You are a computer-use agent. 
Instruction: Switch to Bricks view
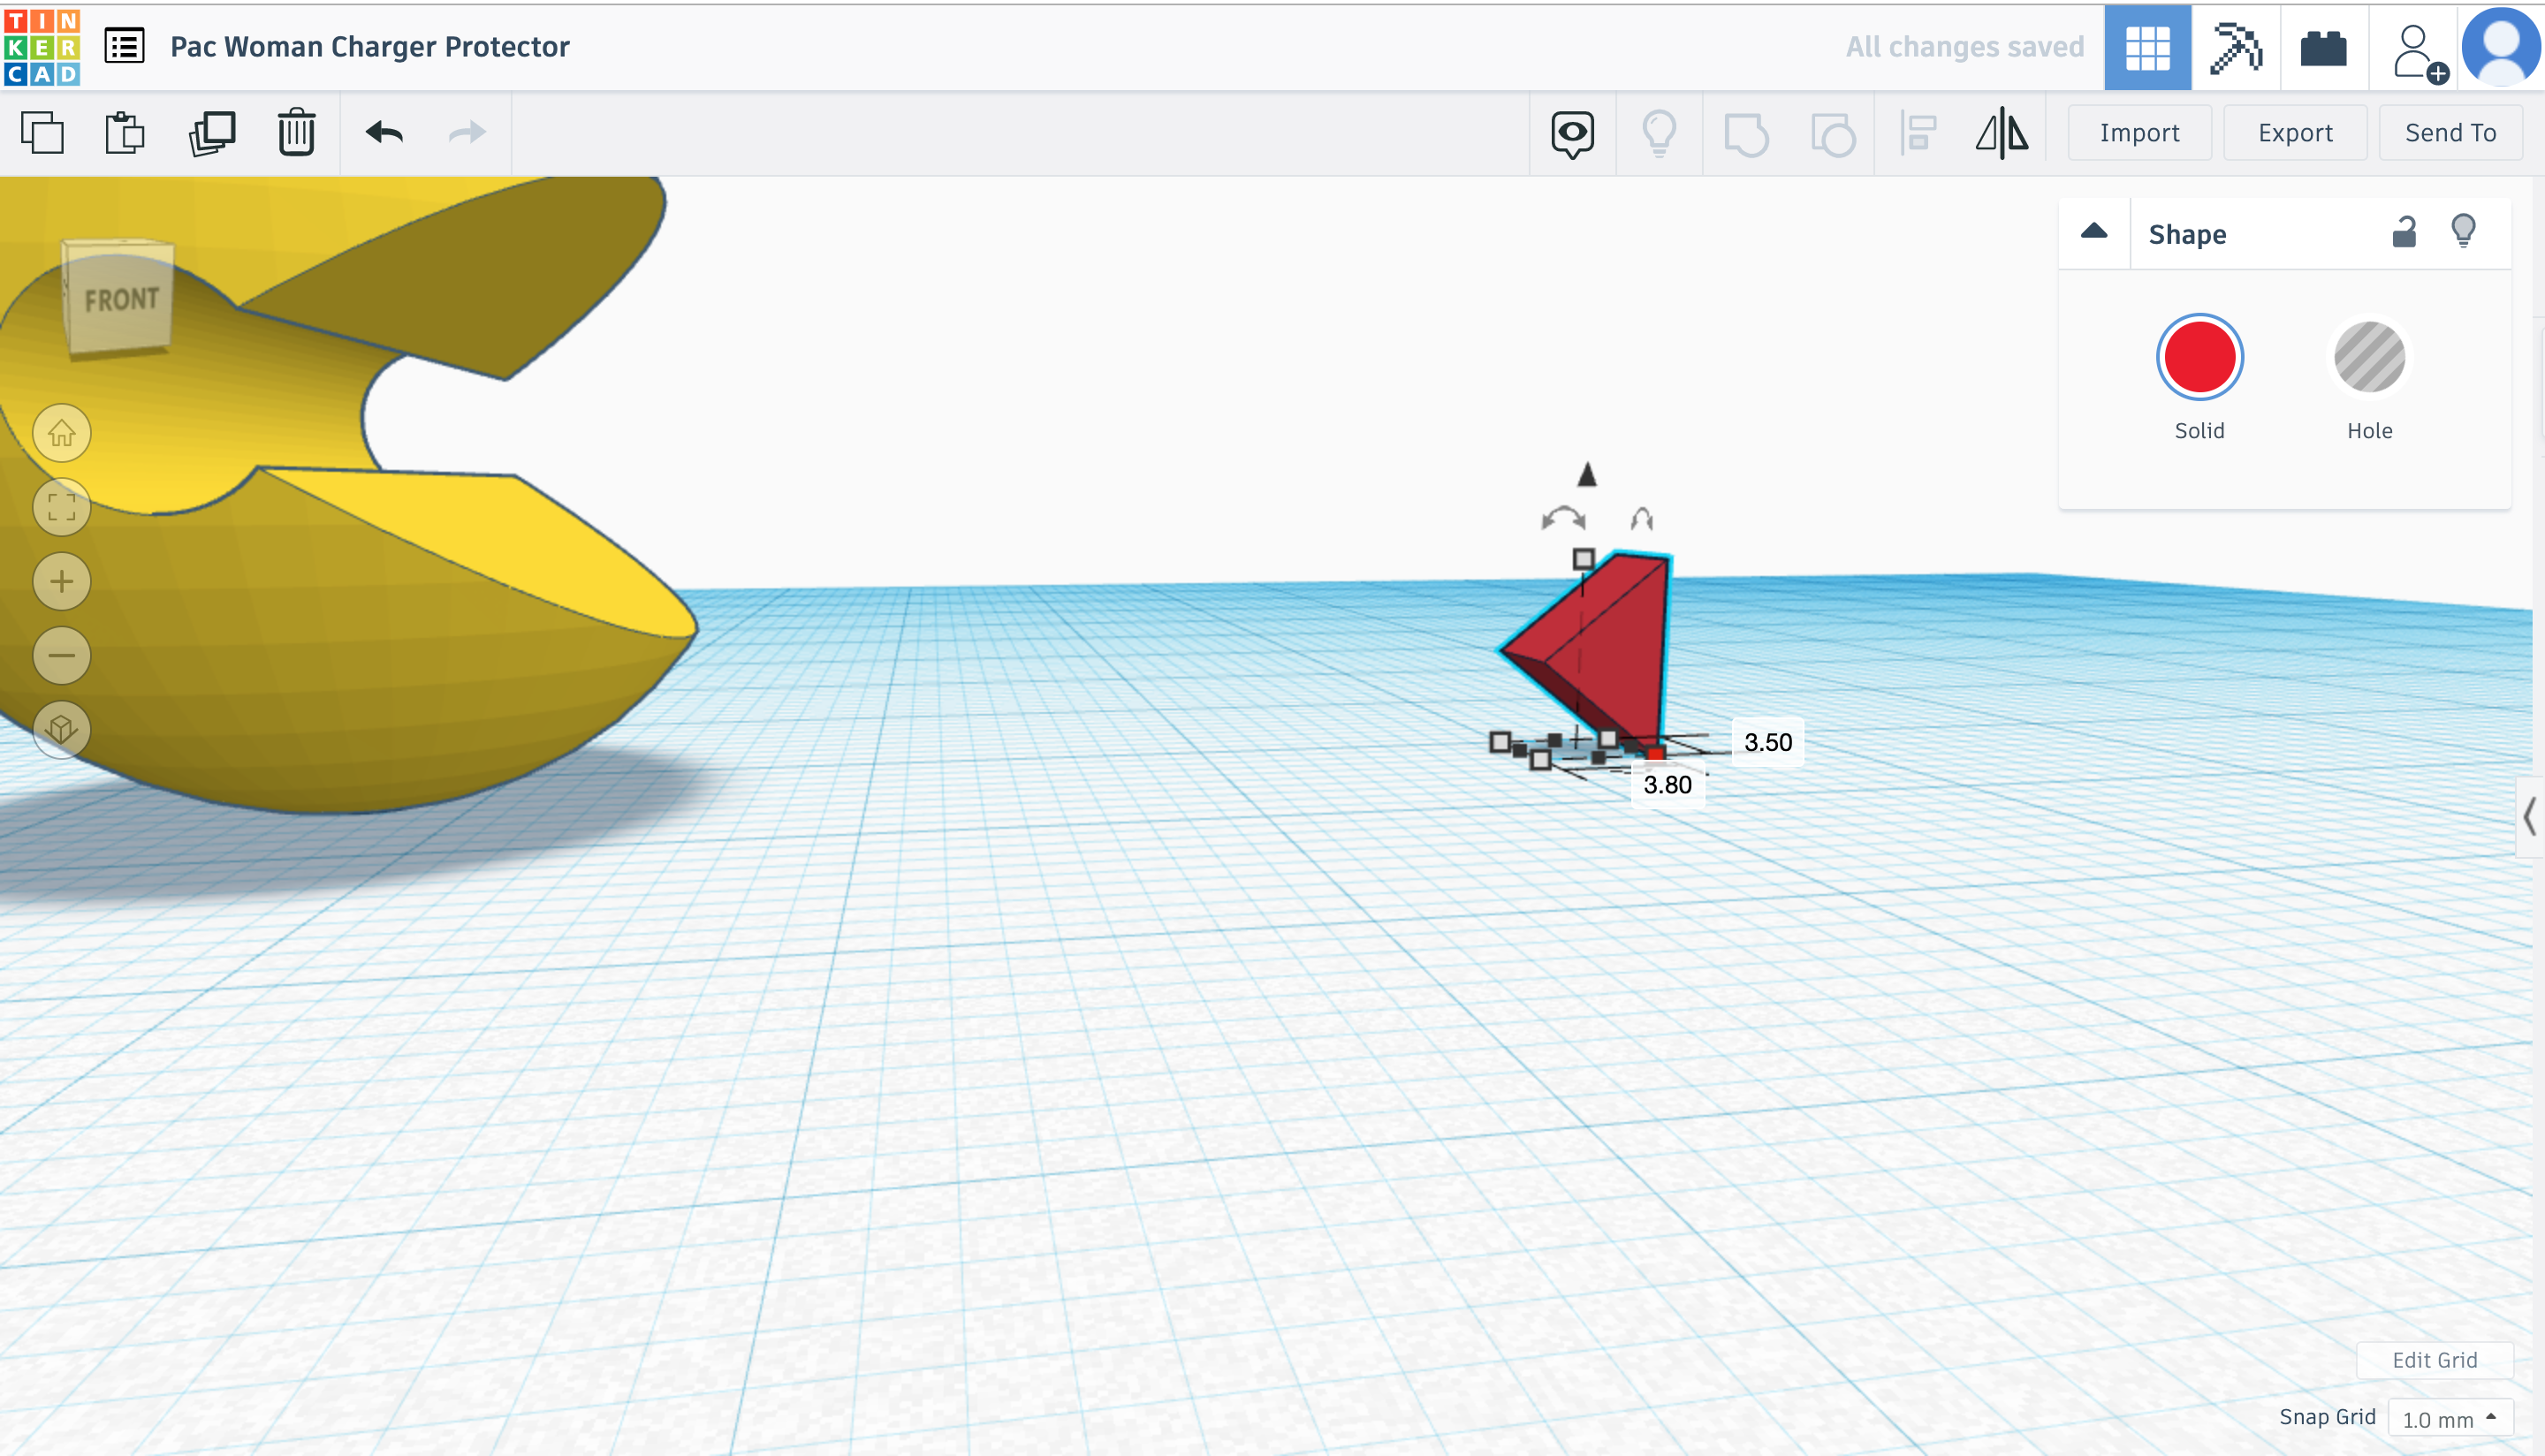[x=2323, y=48]
